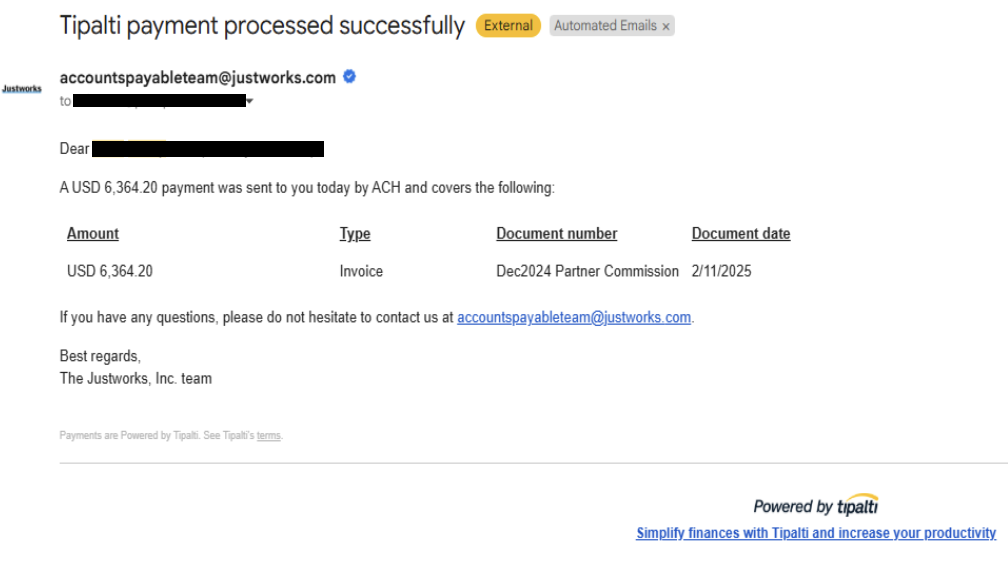
Task: Click the email subject Tipalti payment processed successfully
Action: (x=262, y=26)
